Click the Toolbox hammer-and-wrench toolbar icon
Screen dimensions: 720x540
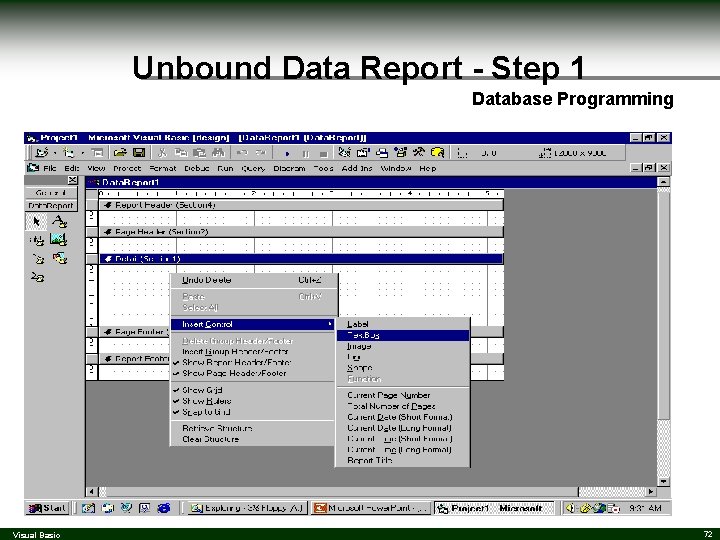coord(419,152)
